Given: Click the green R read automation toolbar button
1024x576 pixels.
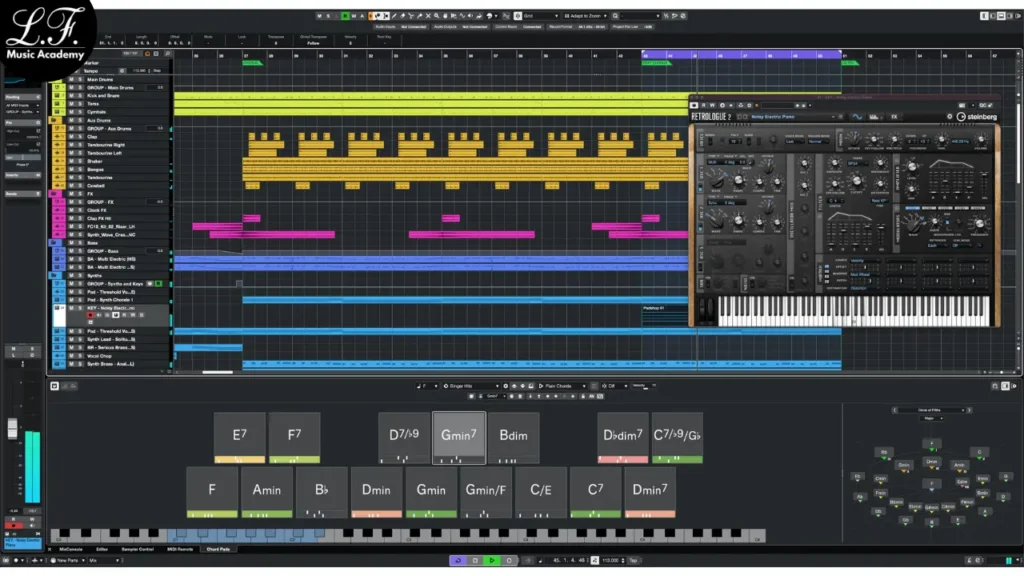Looking at the screenshot, I should (x=346, y=16).
